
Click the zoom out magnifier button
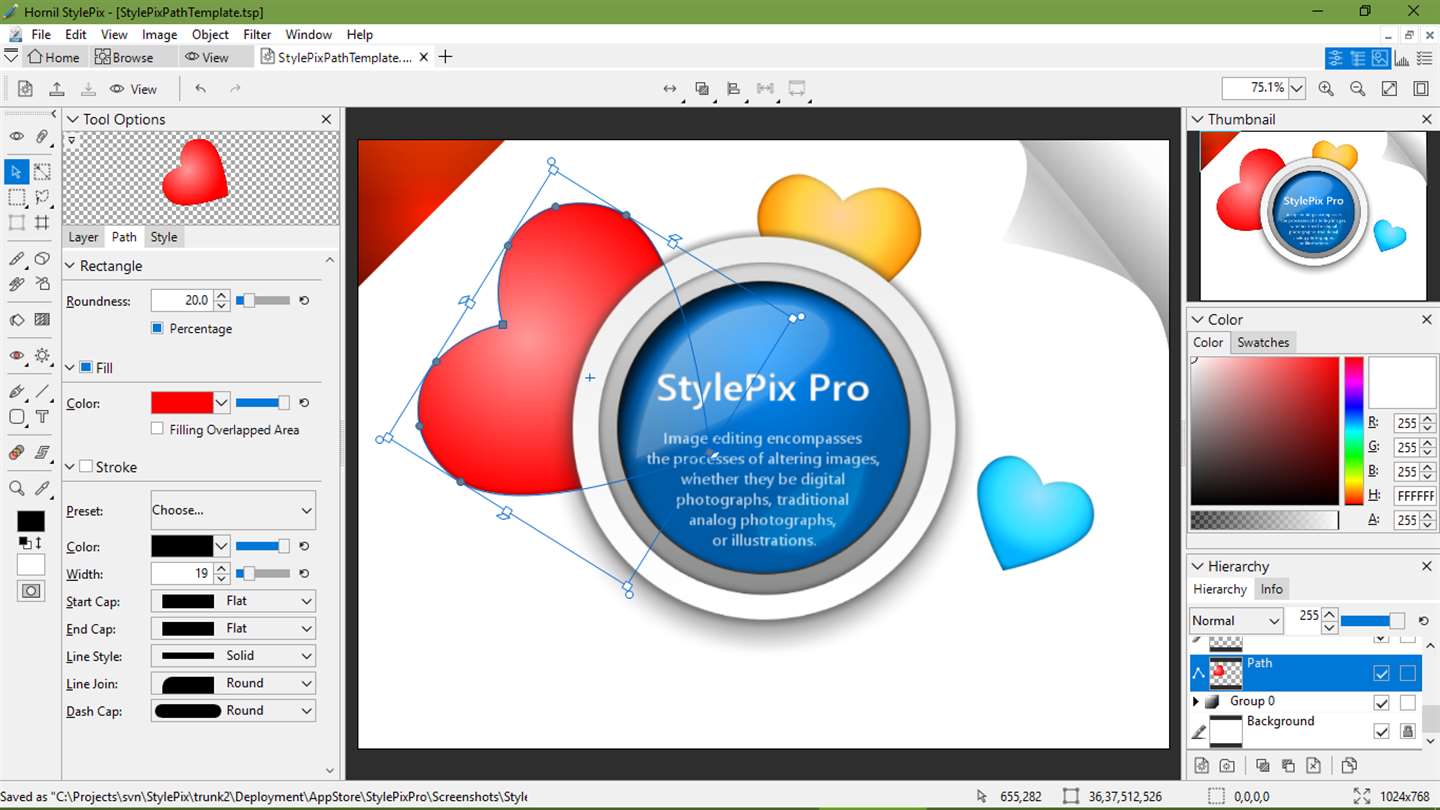click(x=1358, y=88)
